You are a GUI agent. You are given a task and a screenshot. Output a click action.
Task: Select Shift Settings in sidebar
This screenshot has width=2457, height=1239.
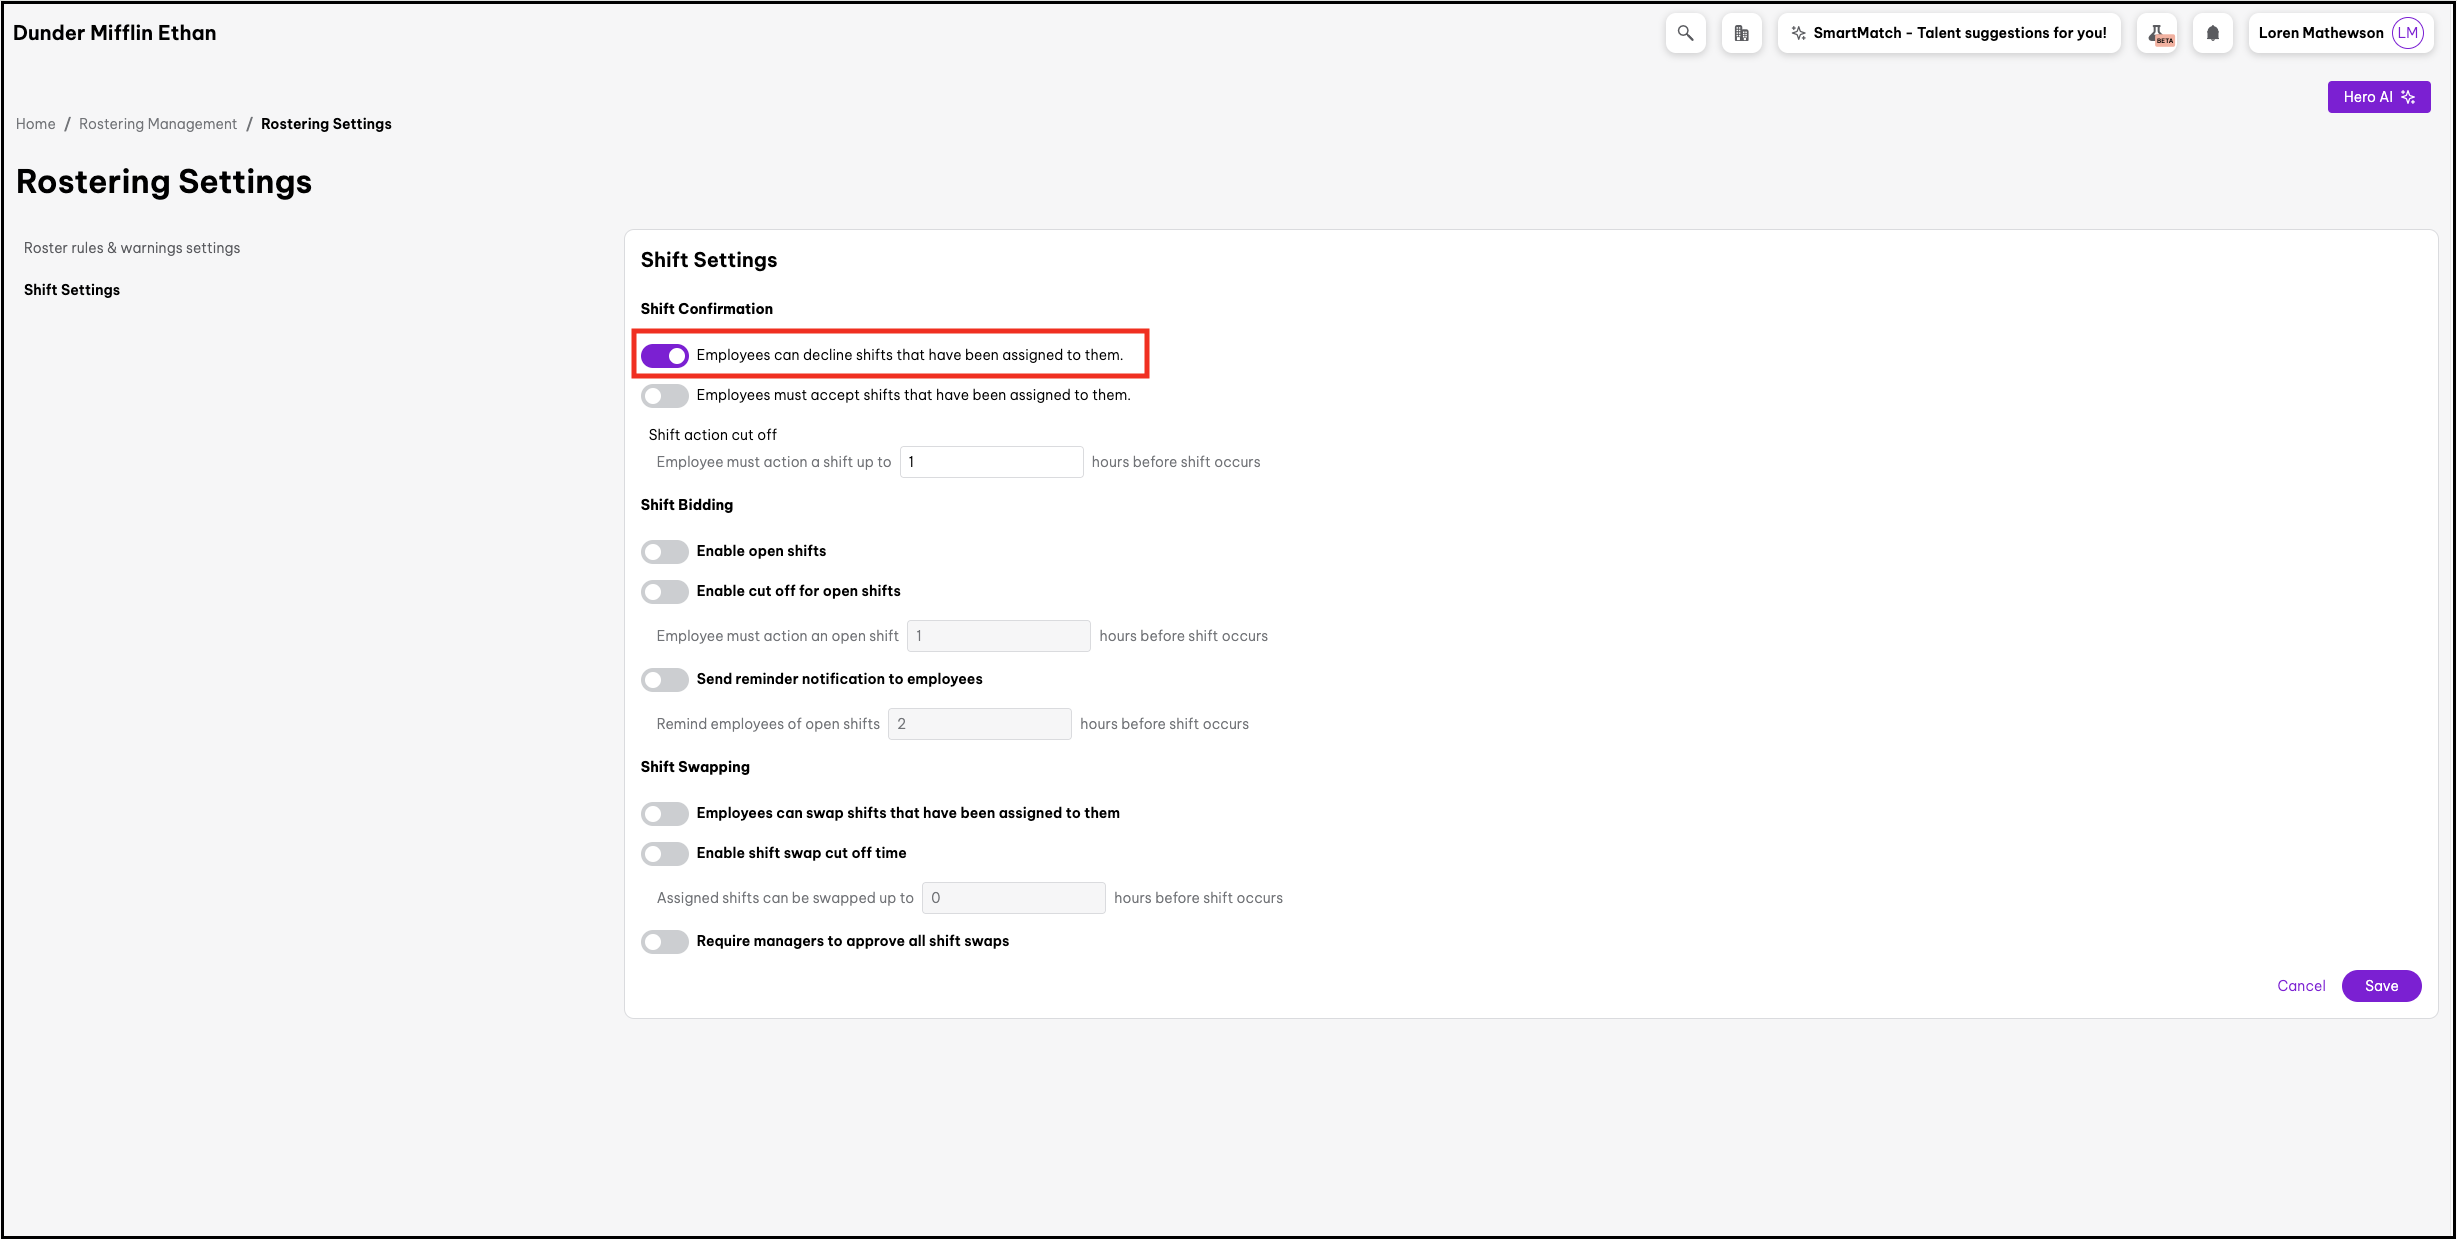coord(72,290)
